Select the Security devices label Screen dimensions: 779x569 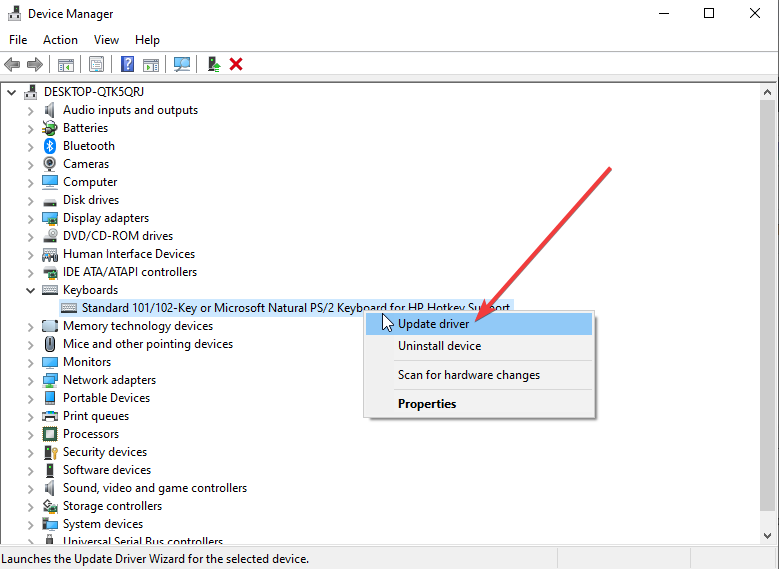click(105, 452)
